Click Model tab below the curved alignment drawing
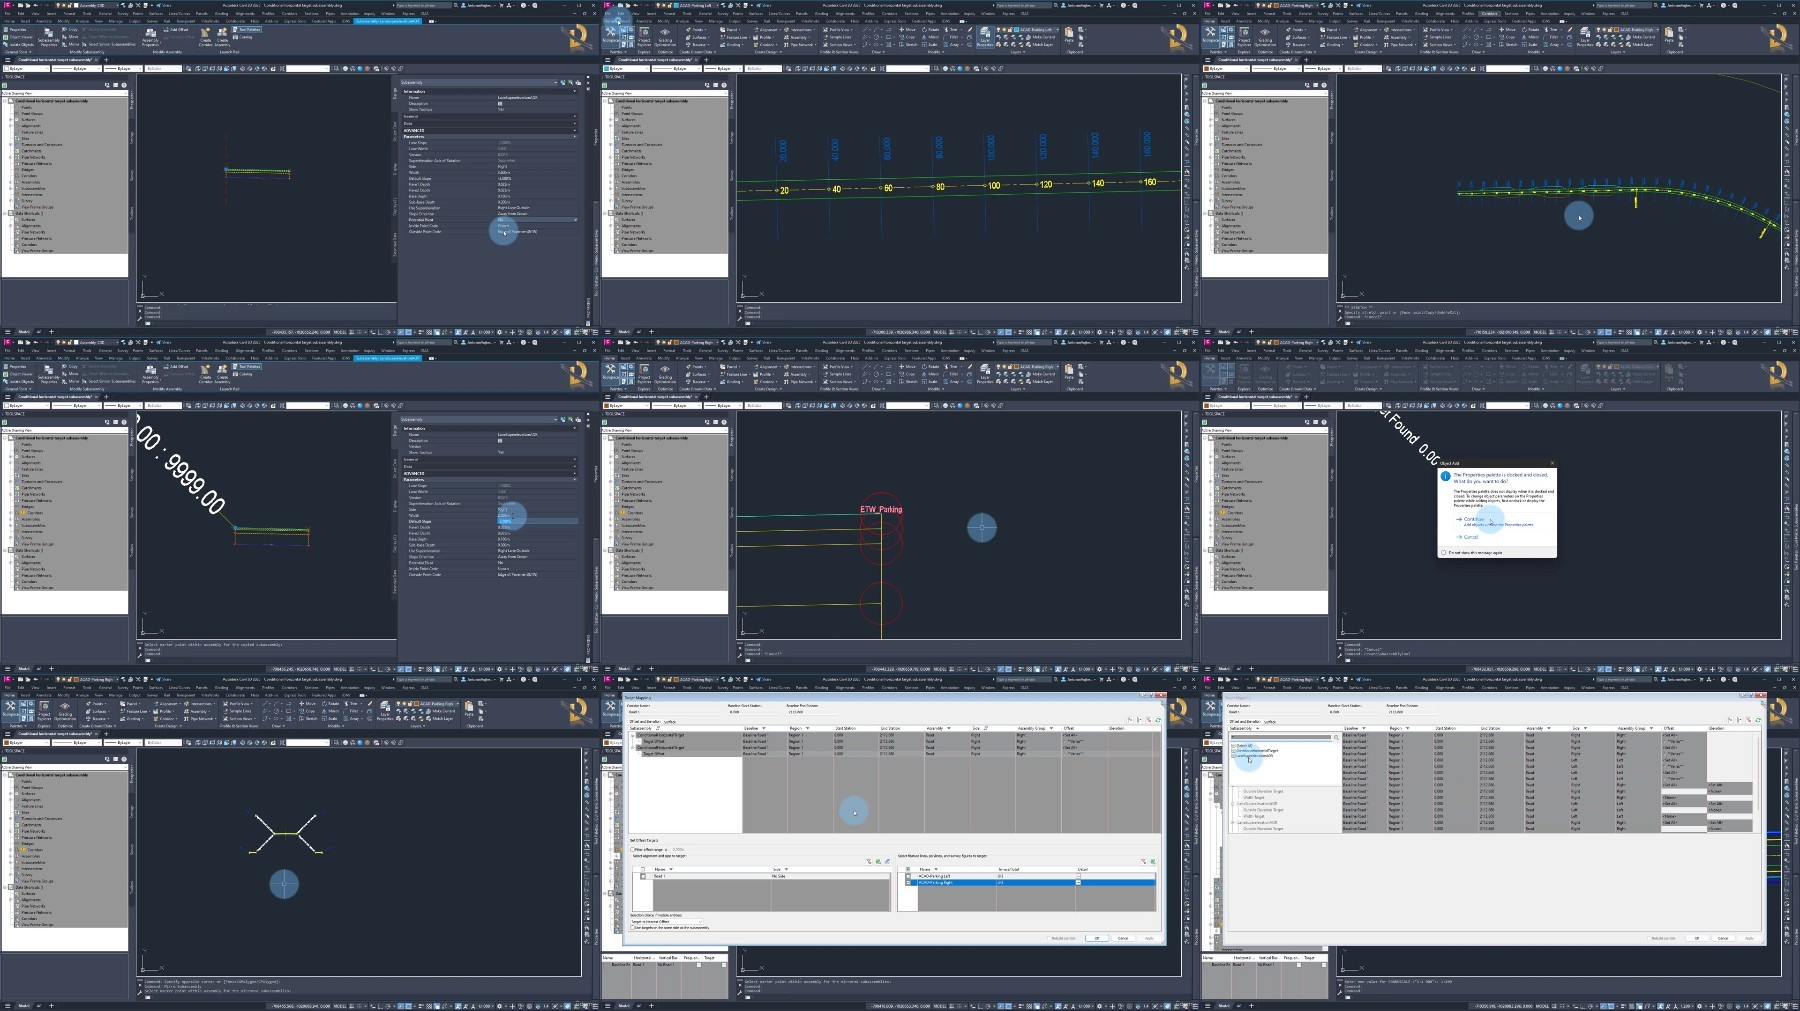 click(x=1223, y=331)
